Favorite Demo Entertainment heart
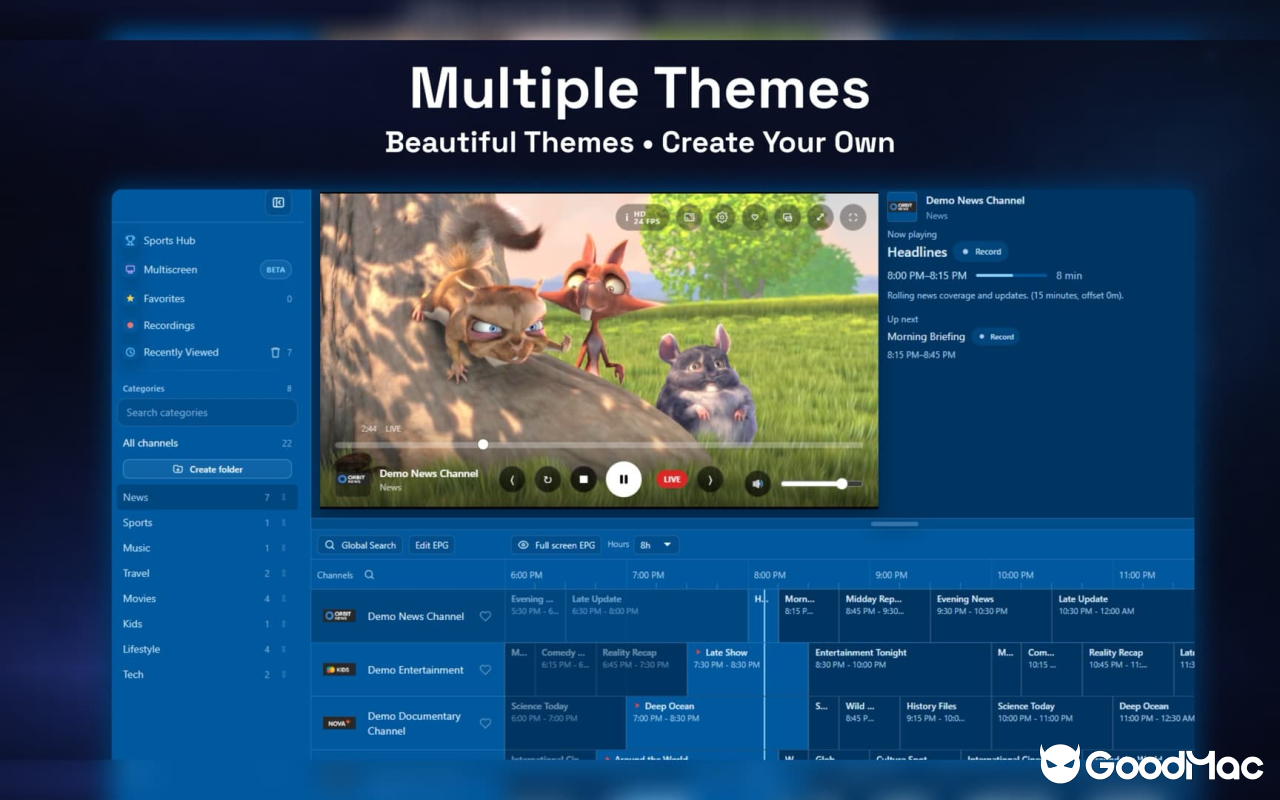The image size is (1280, 800). click(486, 670)
